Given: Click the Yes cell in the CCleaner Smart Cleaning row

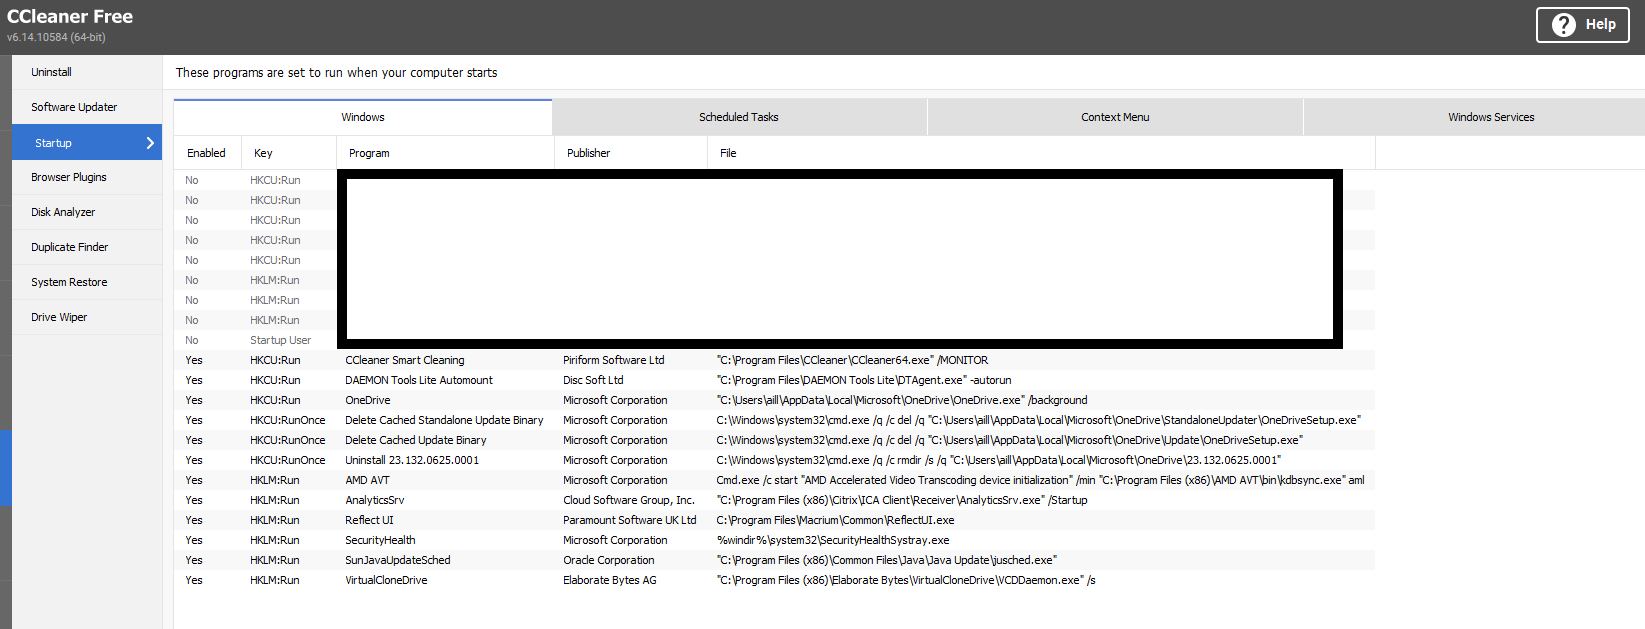Looking at the screenshot, I should coord(194,360).
